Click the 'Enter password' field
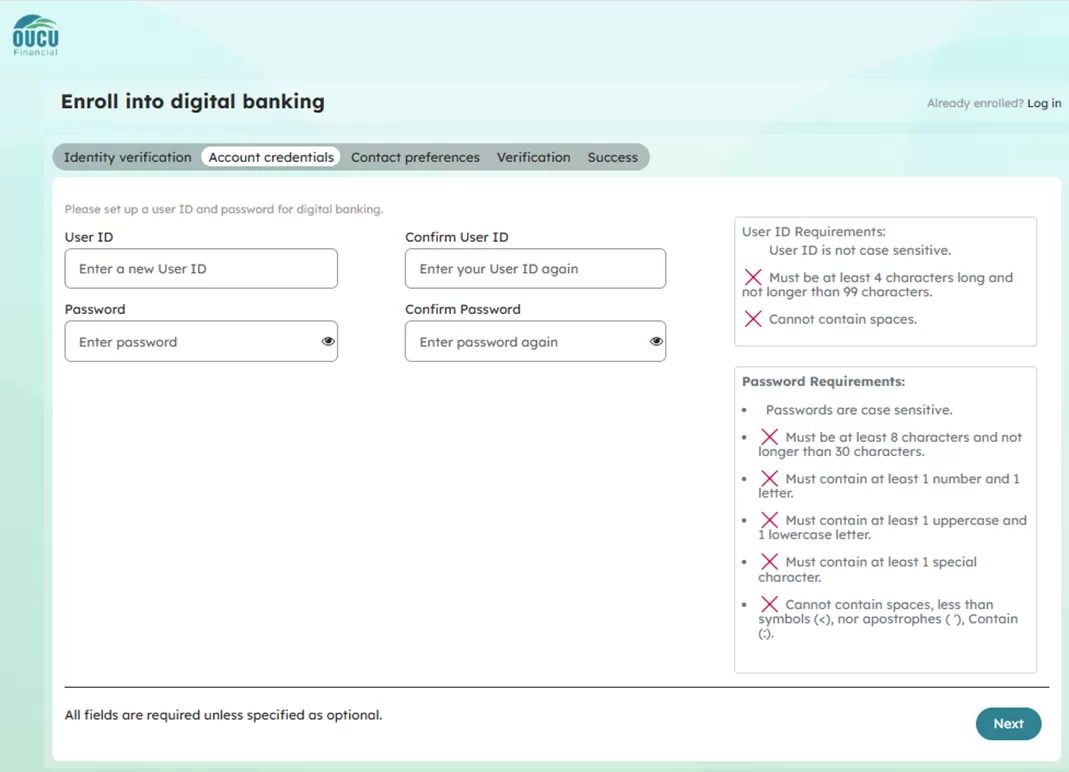This screenshot has height=772, width=1069. pyautogui.click(x=190, y=341)
